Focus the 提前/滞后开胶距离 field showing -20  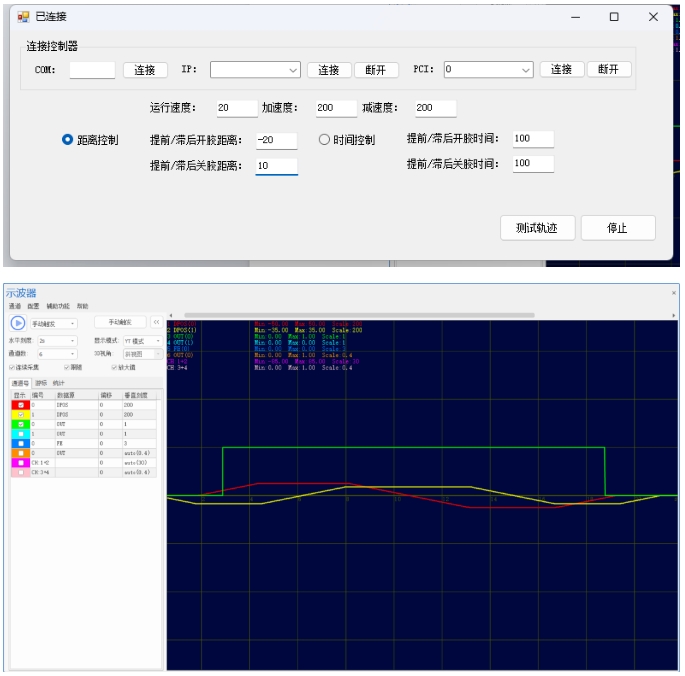tap(277, 140)
